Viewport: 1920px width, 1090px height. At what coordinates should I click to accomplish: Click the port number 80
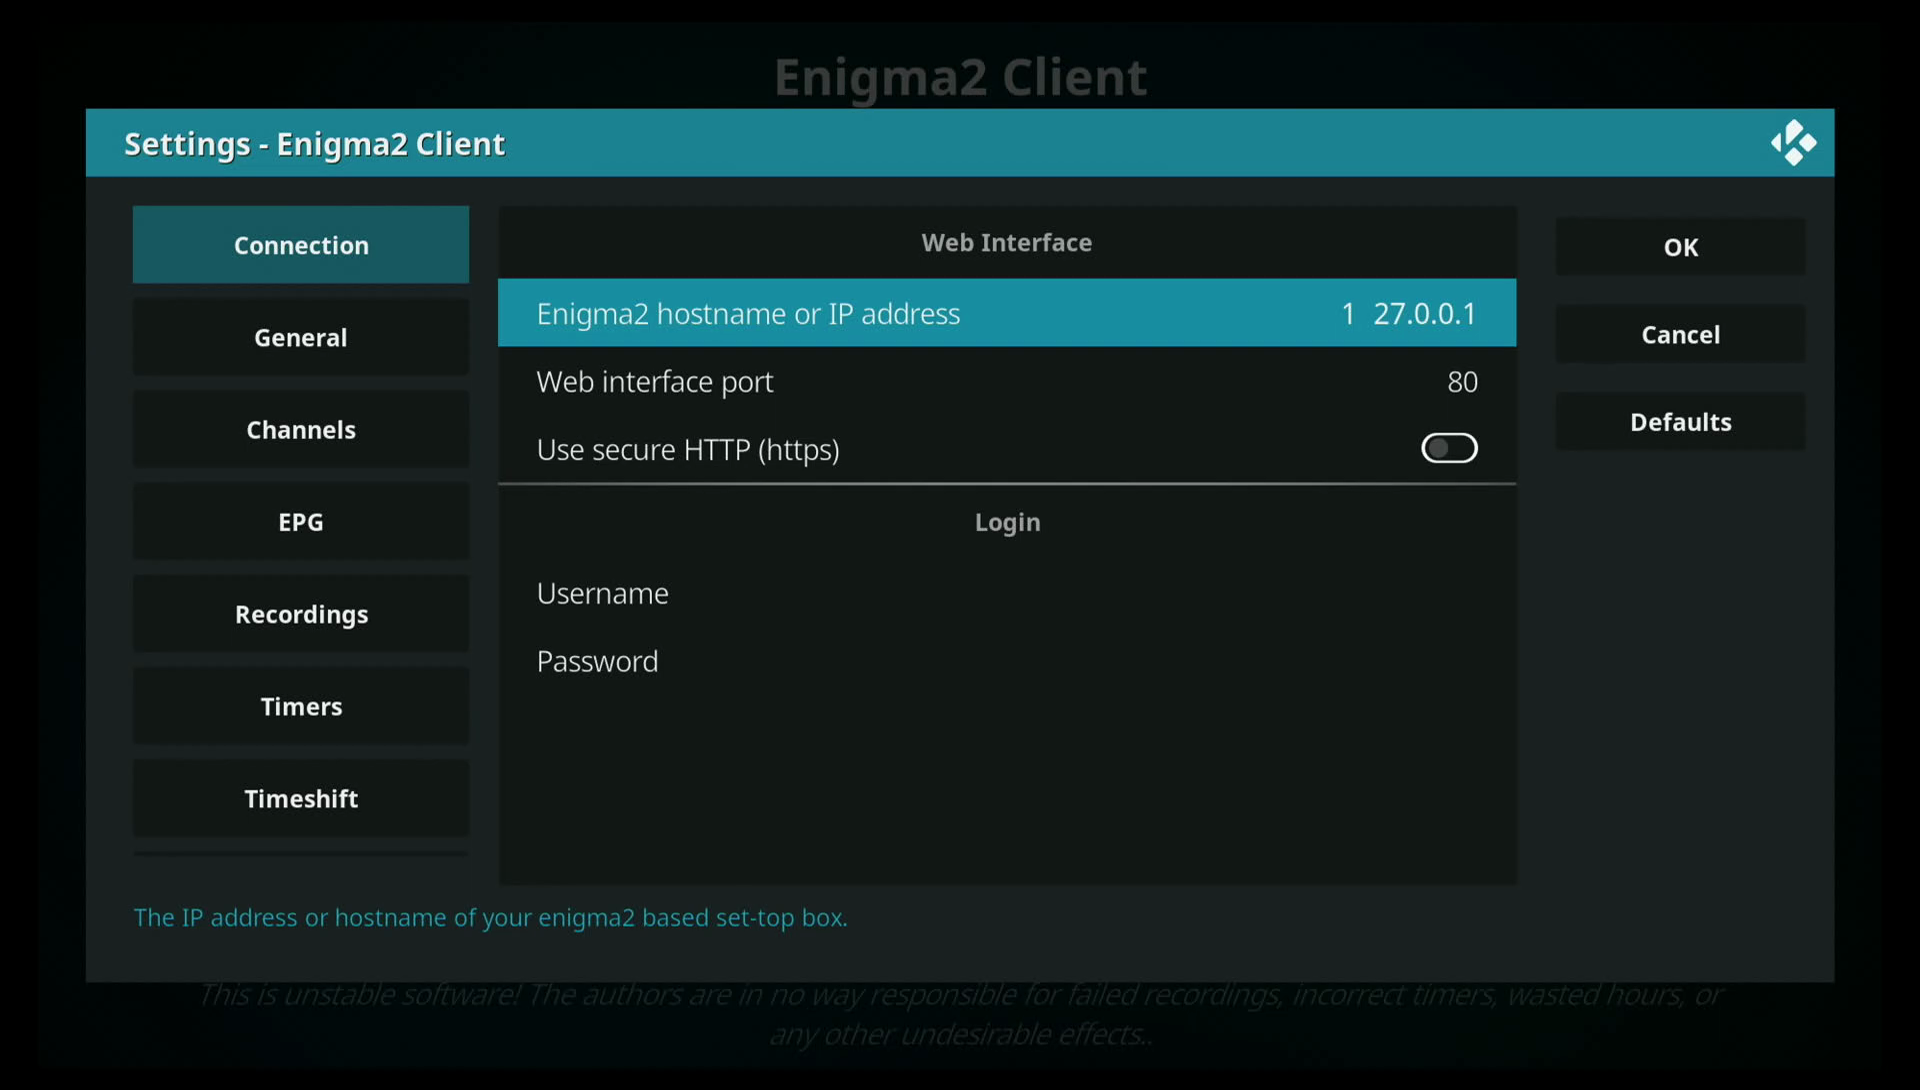(x=1461, y=382)
